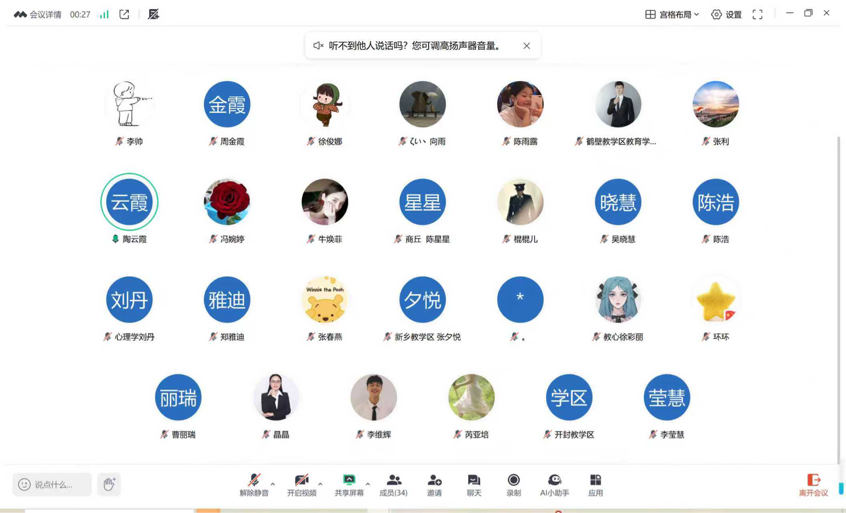Start screen sharing via 共享屏幕
This screenshot has height=513, width=846.
pos(348,485)
